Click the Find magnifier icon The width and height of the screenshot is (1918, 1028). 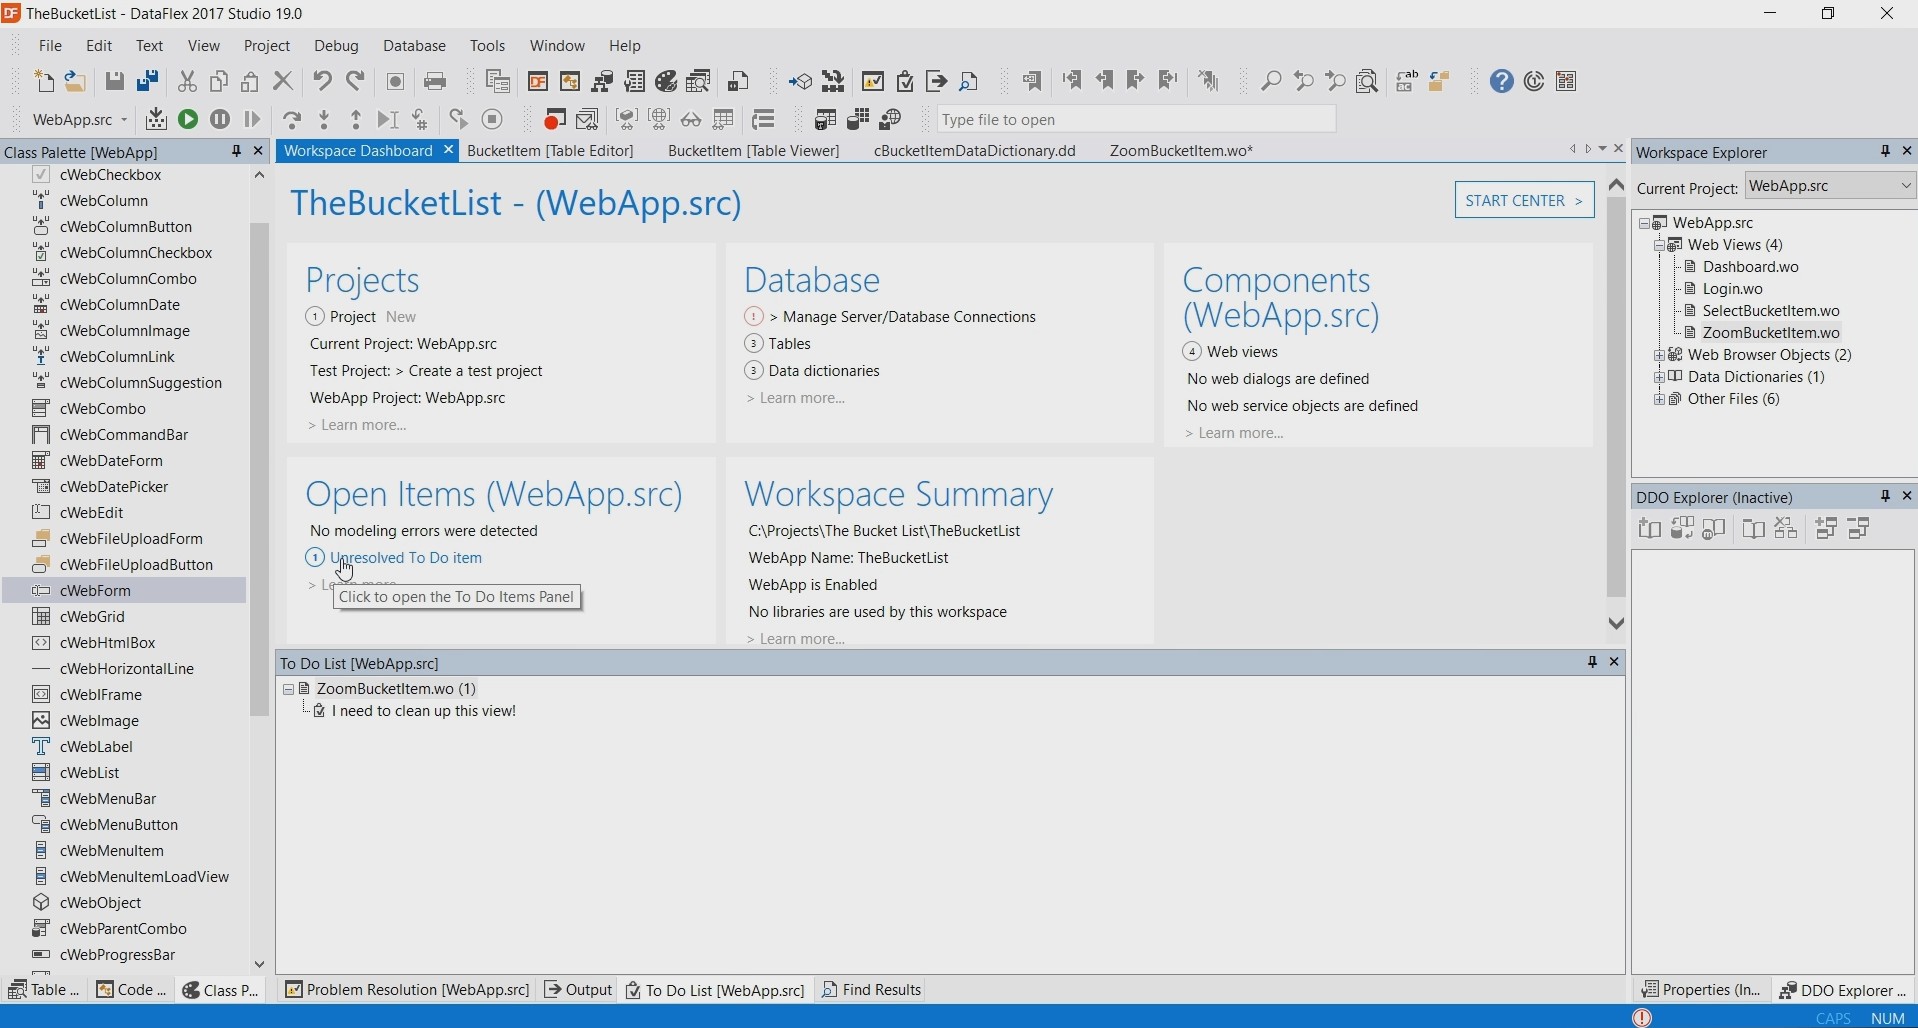[x=1271, y=82]
